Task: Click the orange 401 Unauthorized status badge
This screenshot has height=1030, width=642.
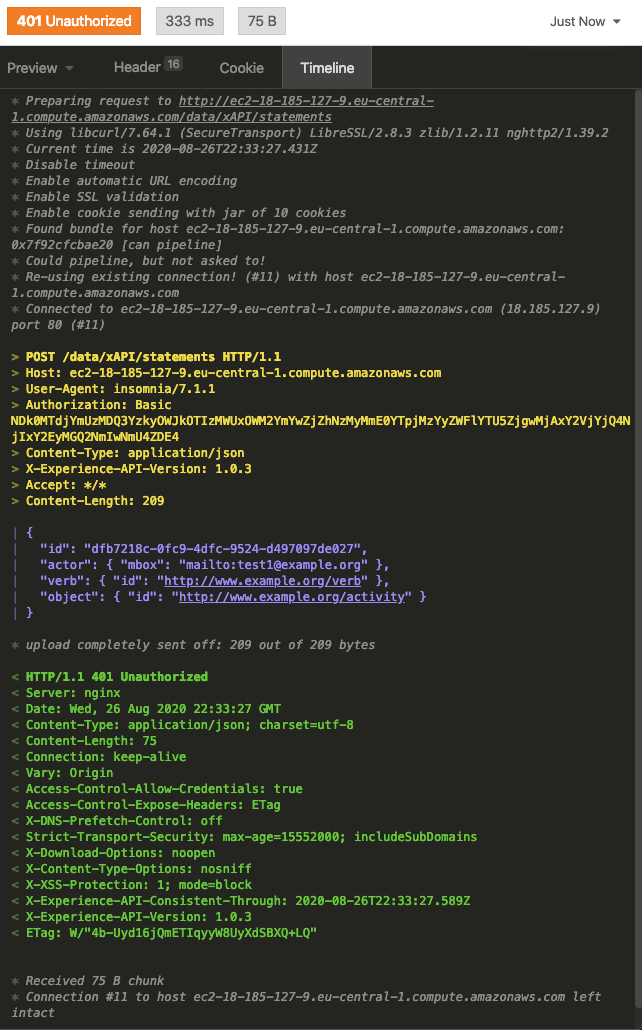Action: tap(73, 20)
